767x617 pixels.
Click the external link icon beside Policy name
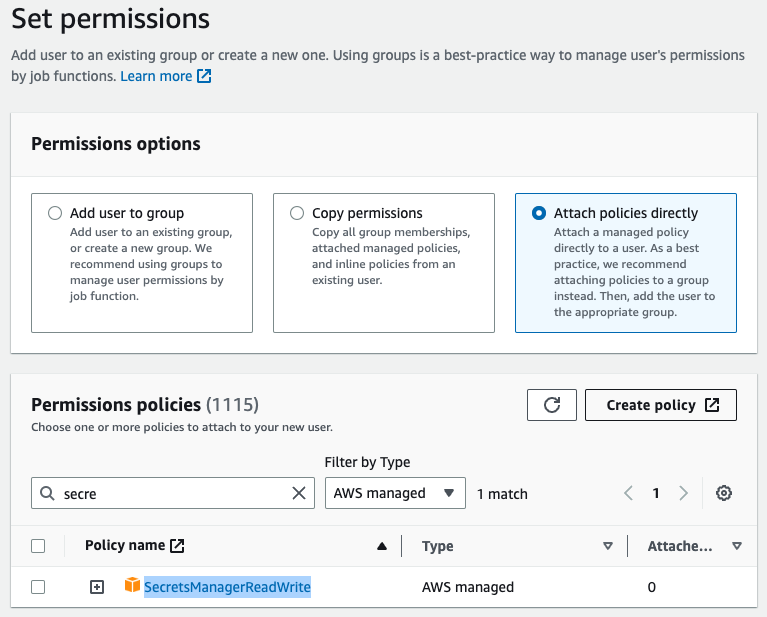click(177, 546)
